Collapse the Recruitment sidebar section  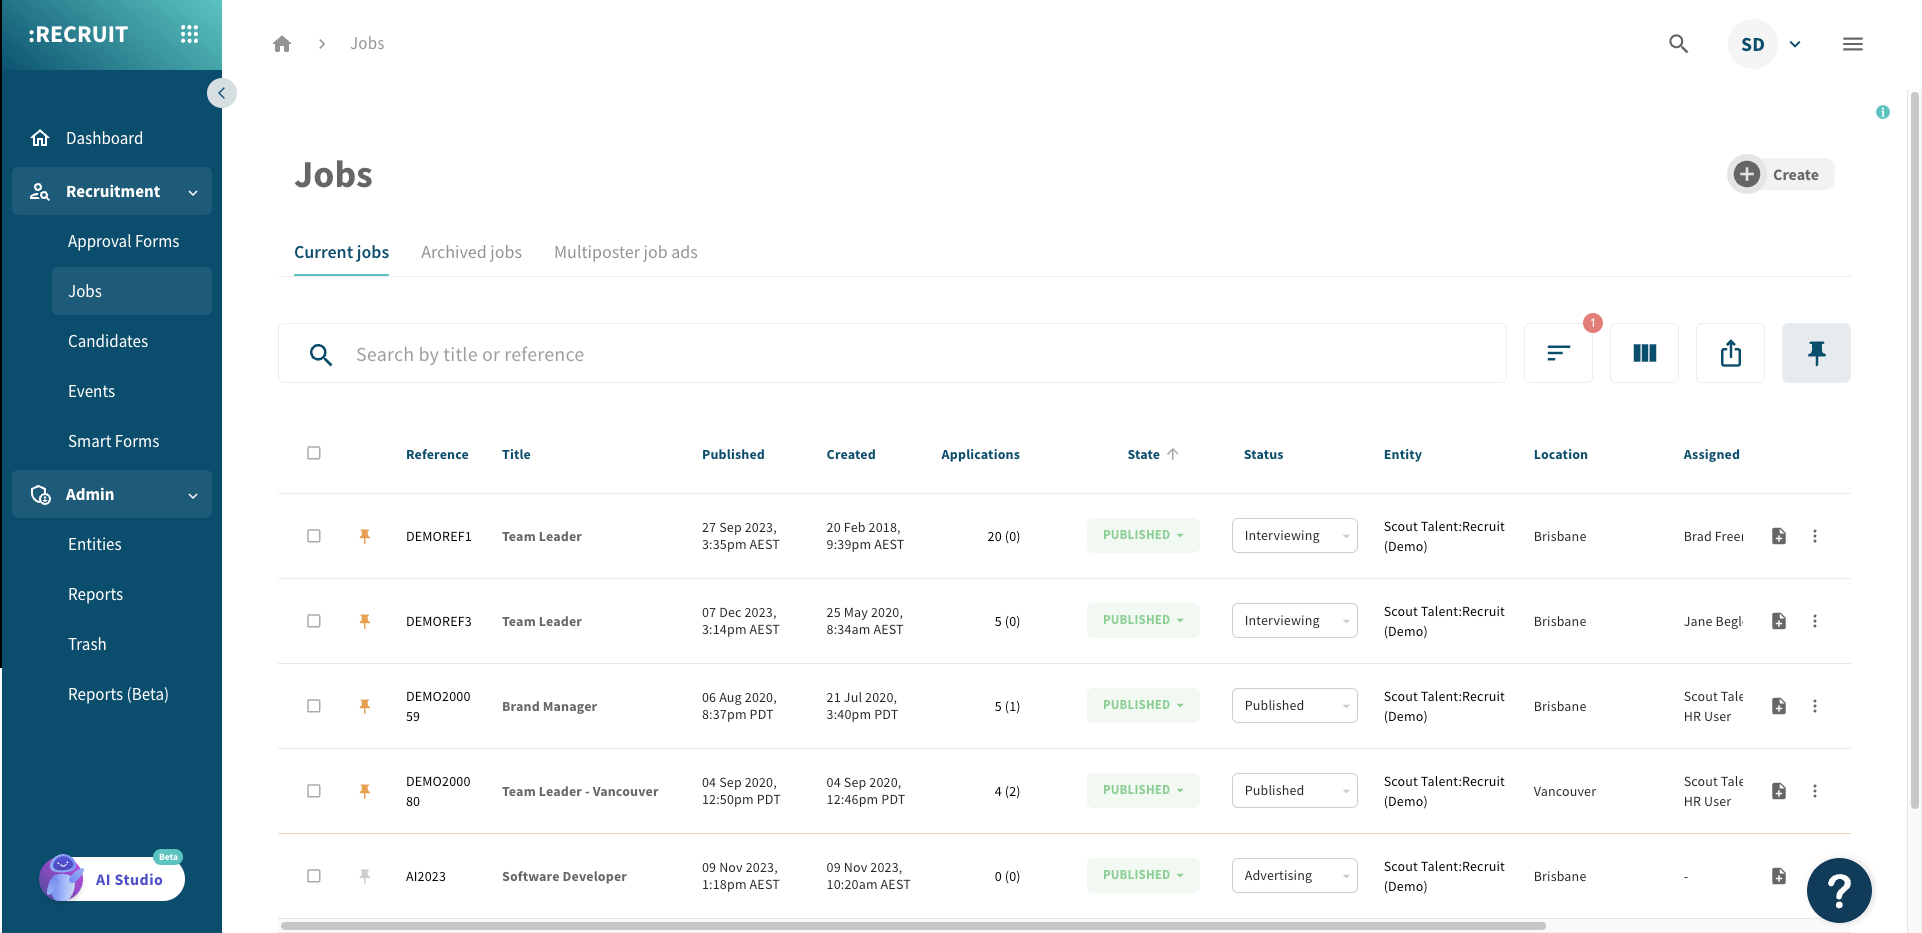193,192
